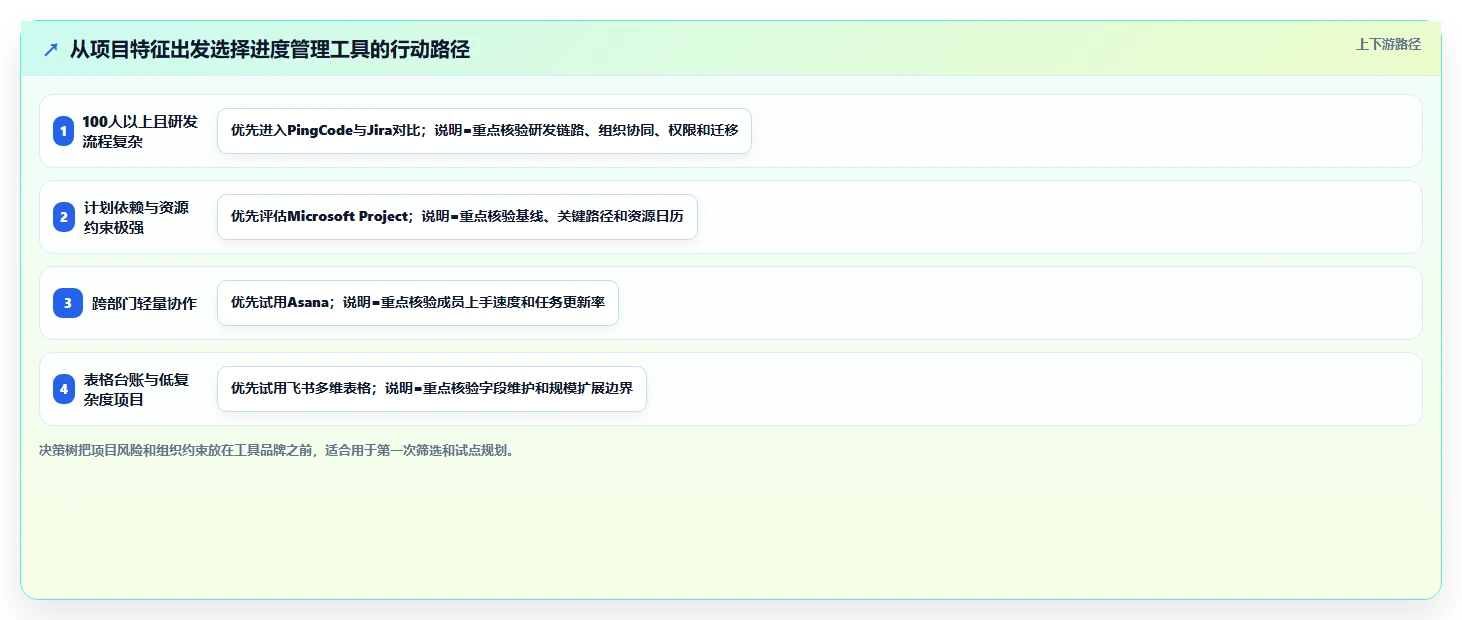1462x620 pixels.
Task: Open the PingCode与Jira对比 recommendation box
Action: coord(484,131)
